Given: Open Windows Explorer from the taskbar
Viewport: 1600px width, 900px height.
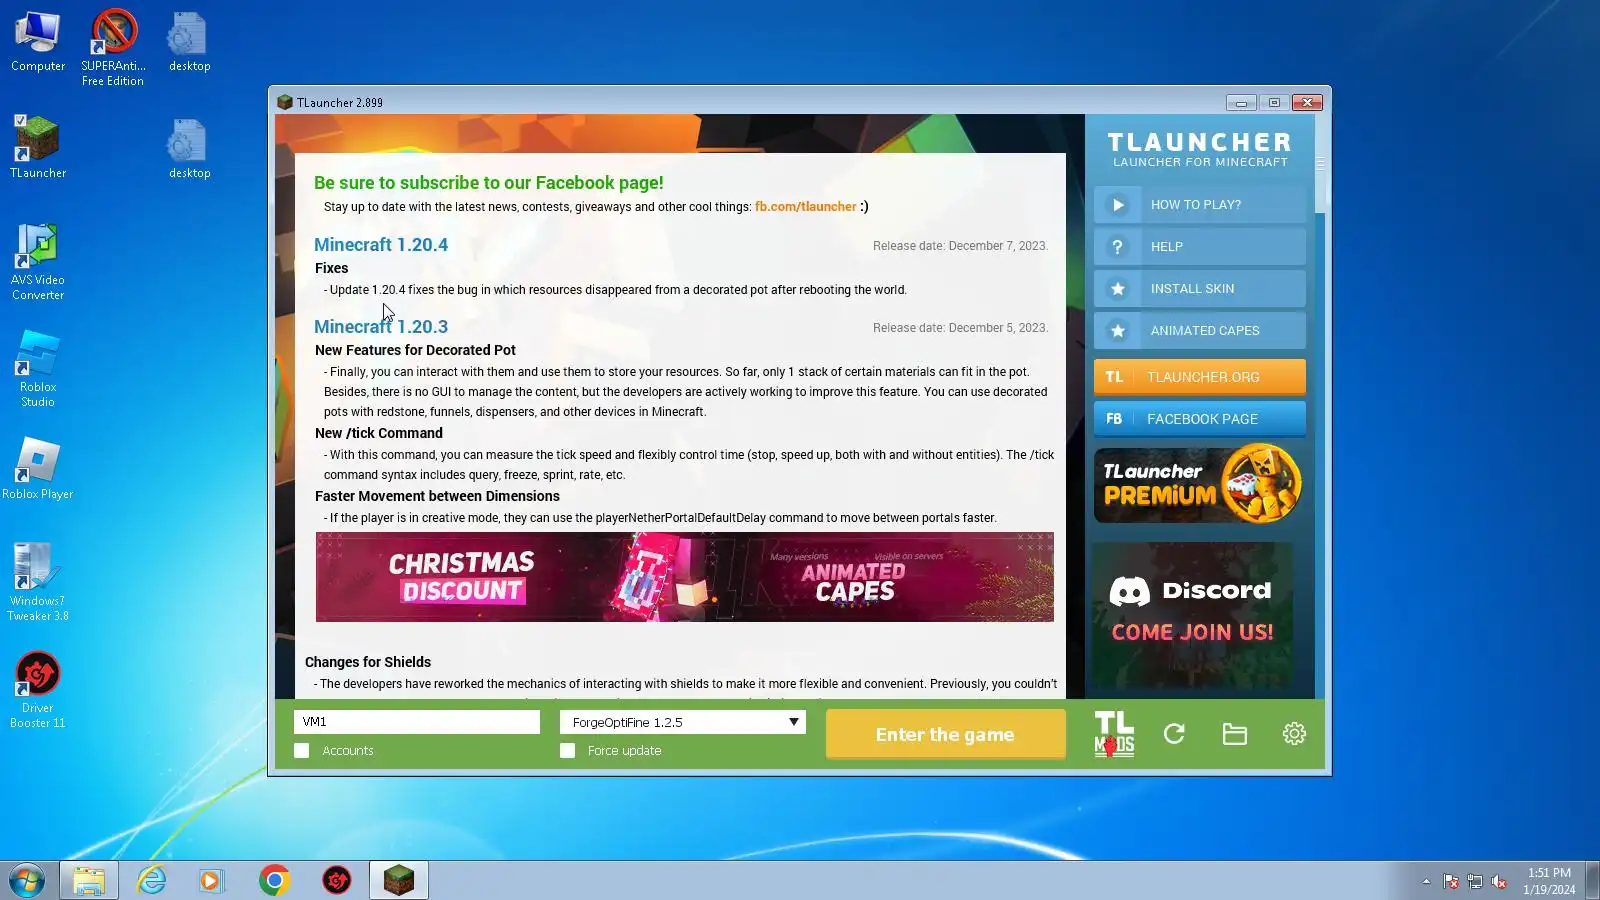Looking at the screenshot, I should tap(89, 881).
